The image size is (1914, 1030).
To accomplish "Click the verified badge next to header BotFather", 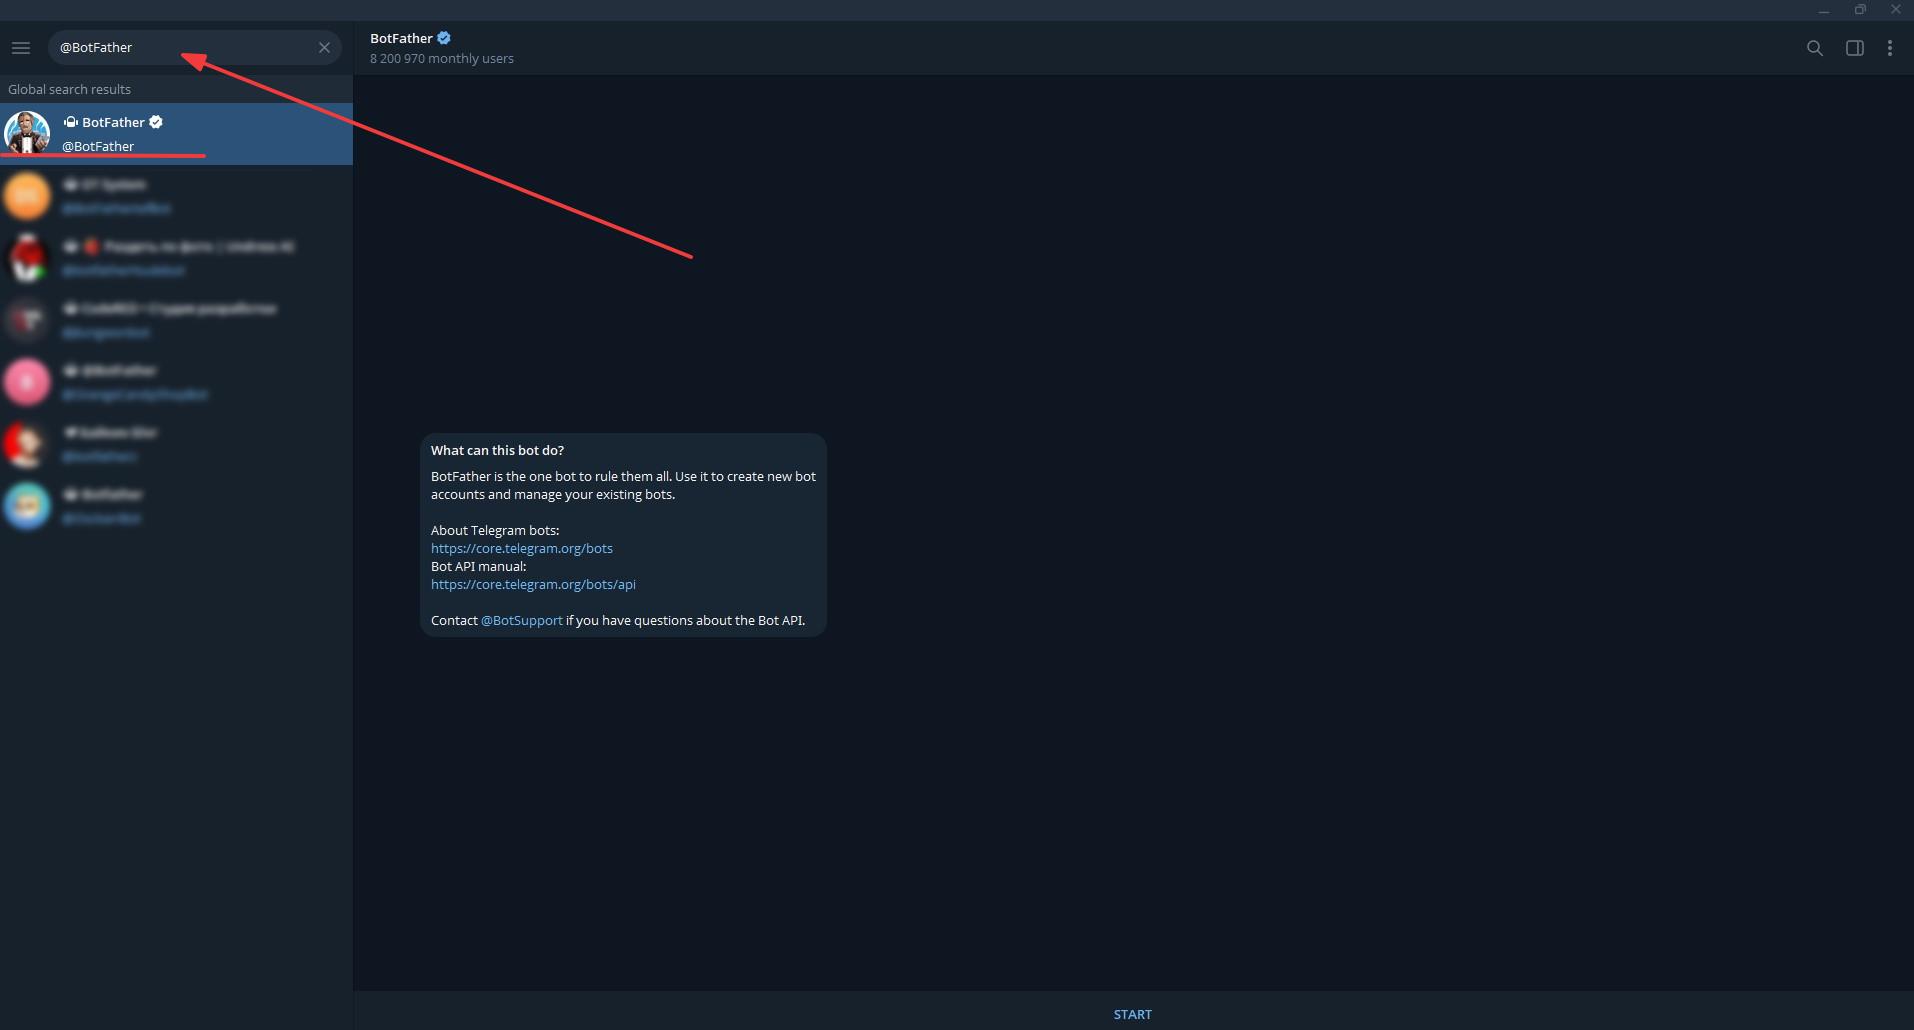I will pos(444,38).
